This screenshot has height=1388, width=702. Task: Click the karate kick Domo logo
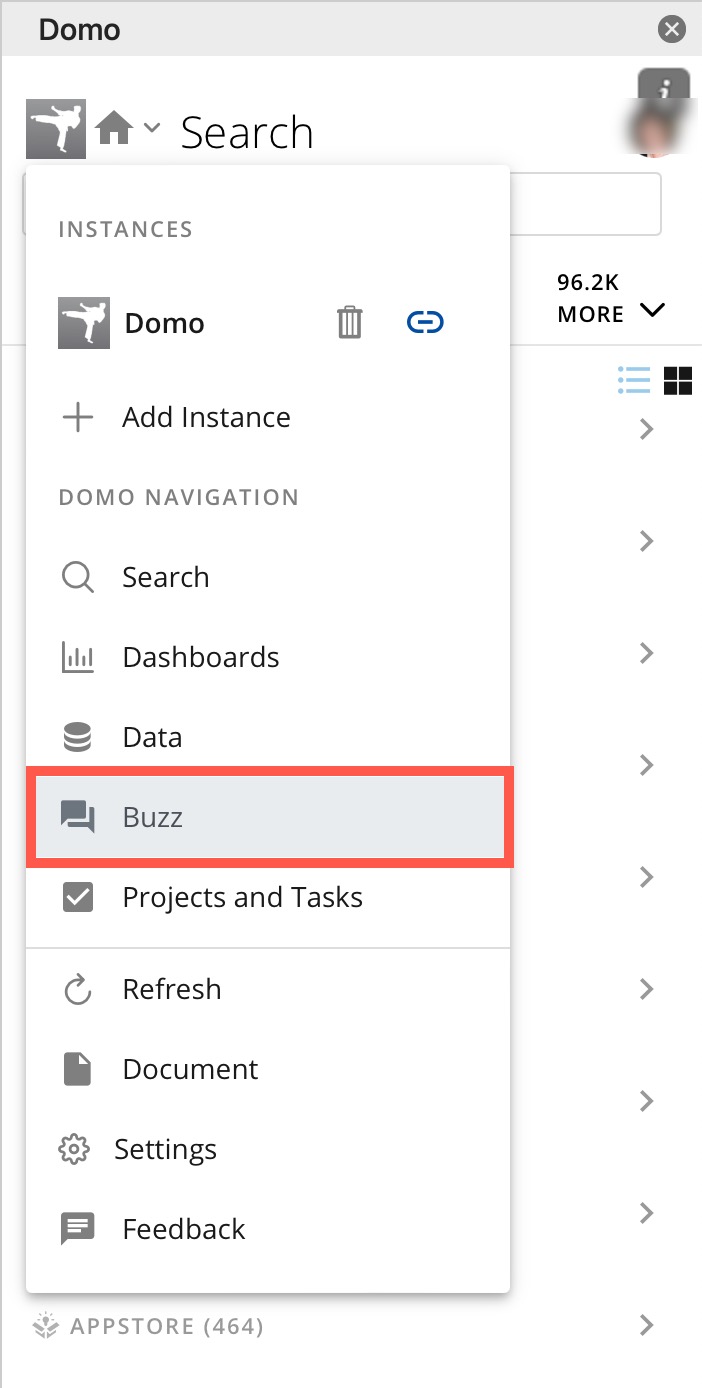(55, 128)
